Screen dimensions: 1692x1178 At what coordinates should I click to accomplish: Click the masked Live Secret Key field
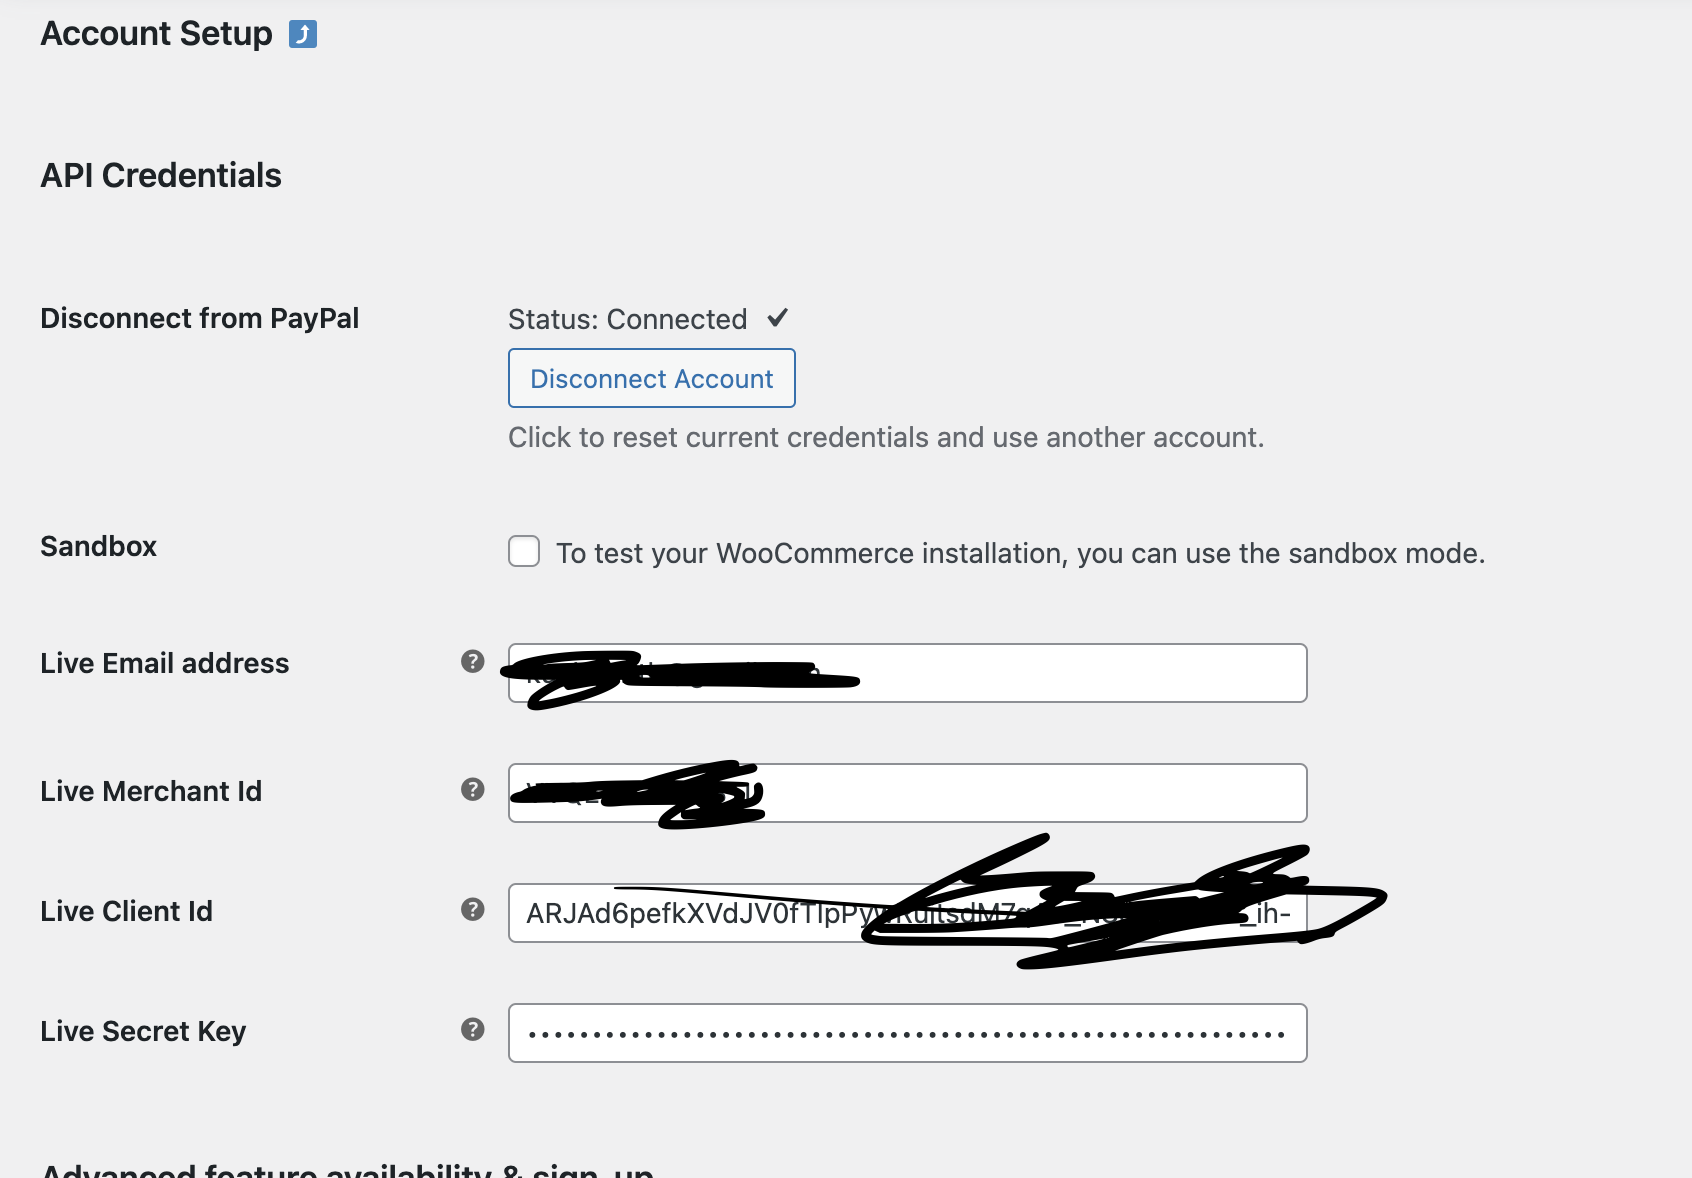tap(907, 1032)
